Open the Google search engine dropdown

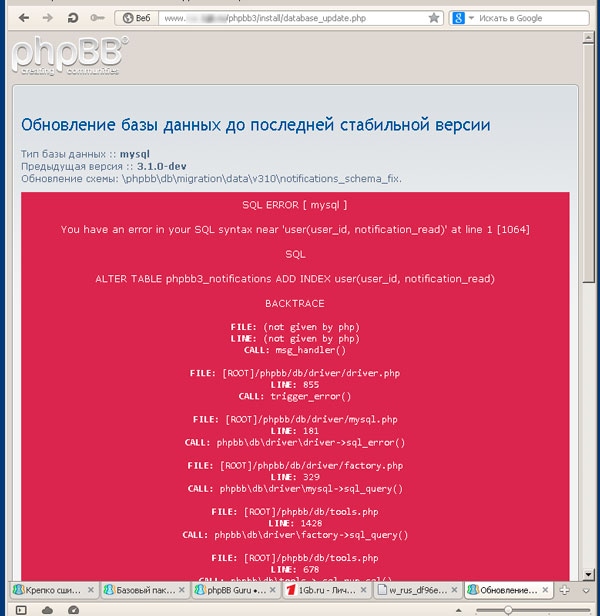pos(472,18)
